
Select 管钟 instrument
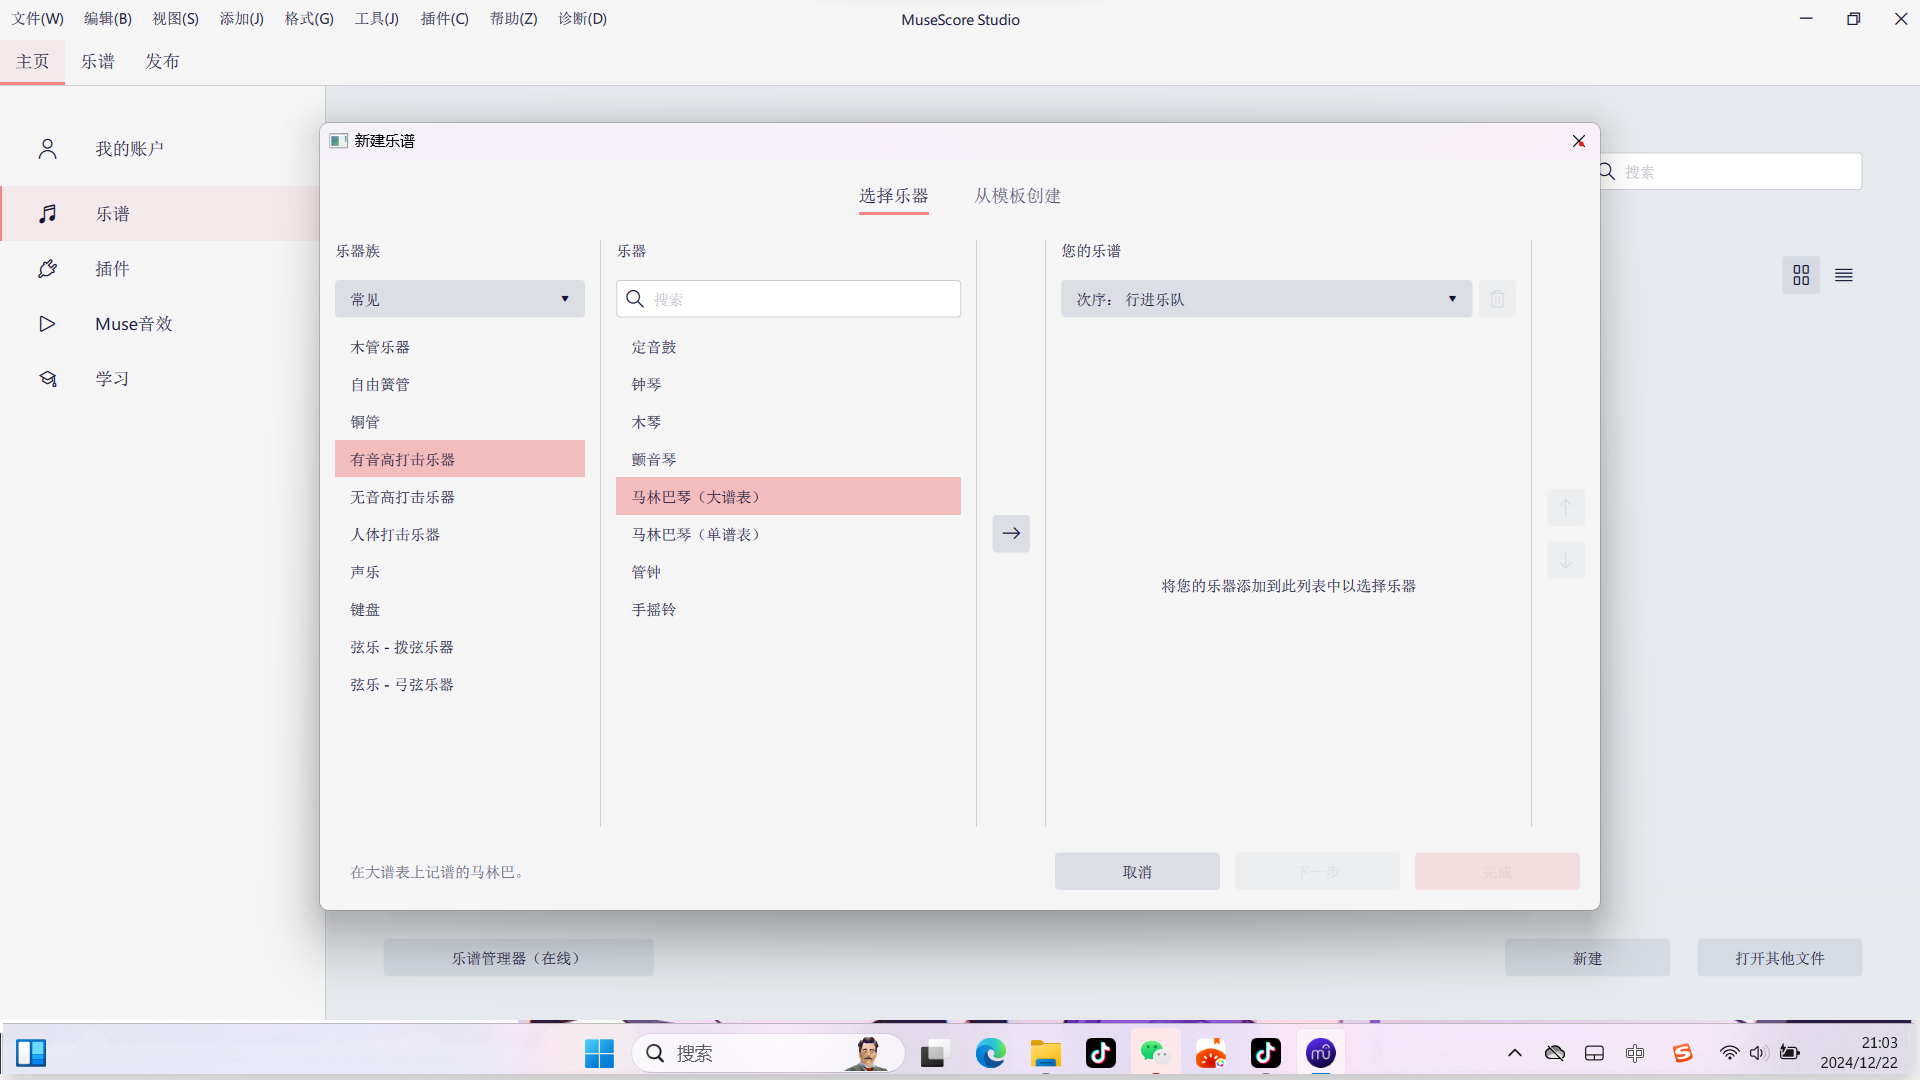point(788,572)
